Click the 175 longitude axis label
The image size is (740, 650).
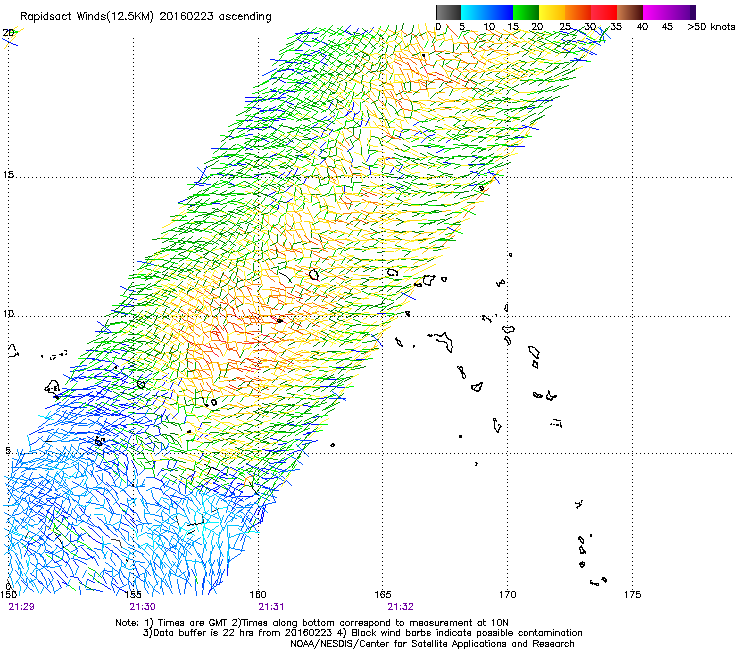tap(632, 594)
